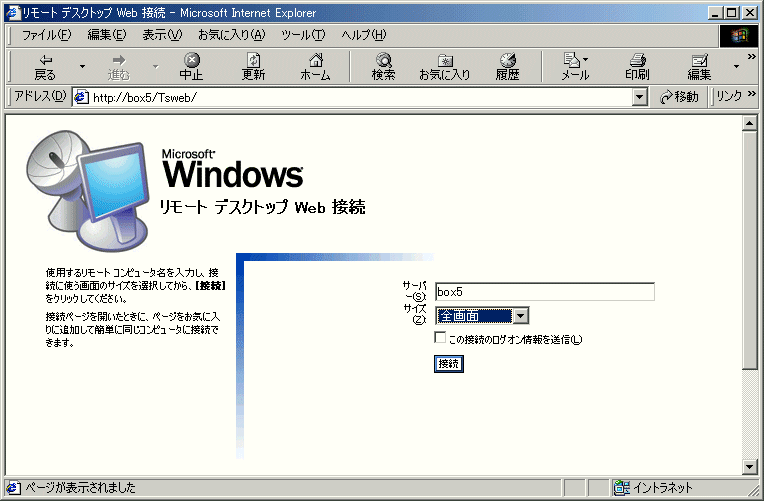Click the vertical scrollbar thumb

point(750,250)
